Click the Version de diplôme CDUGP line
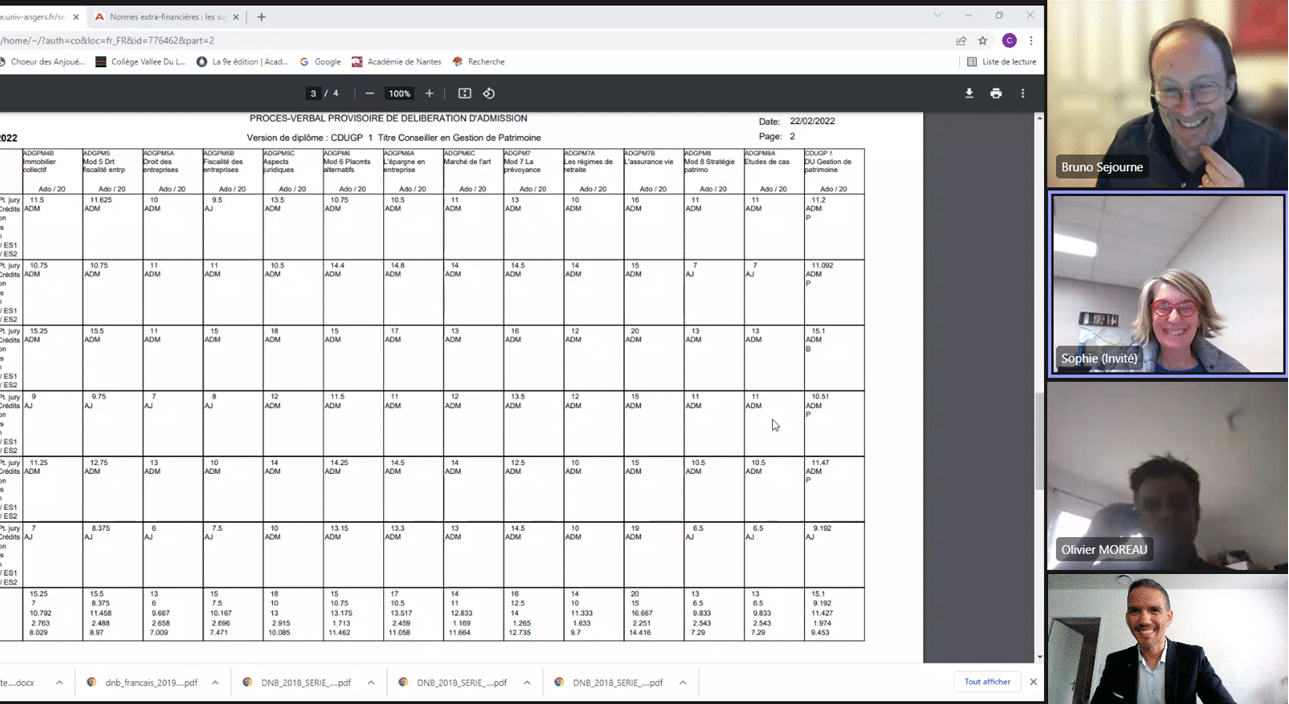Screen dimensions: 1289x704 [394, 137]
